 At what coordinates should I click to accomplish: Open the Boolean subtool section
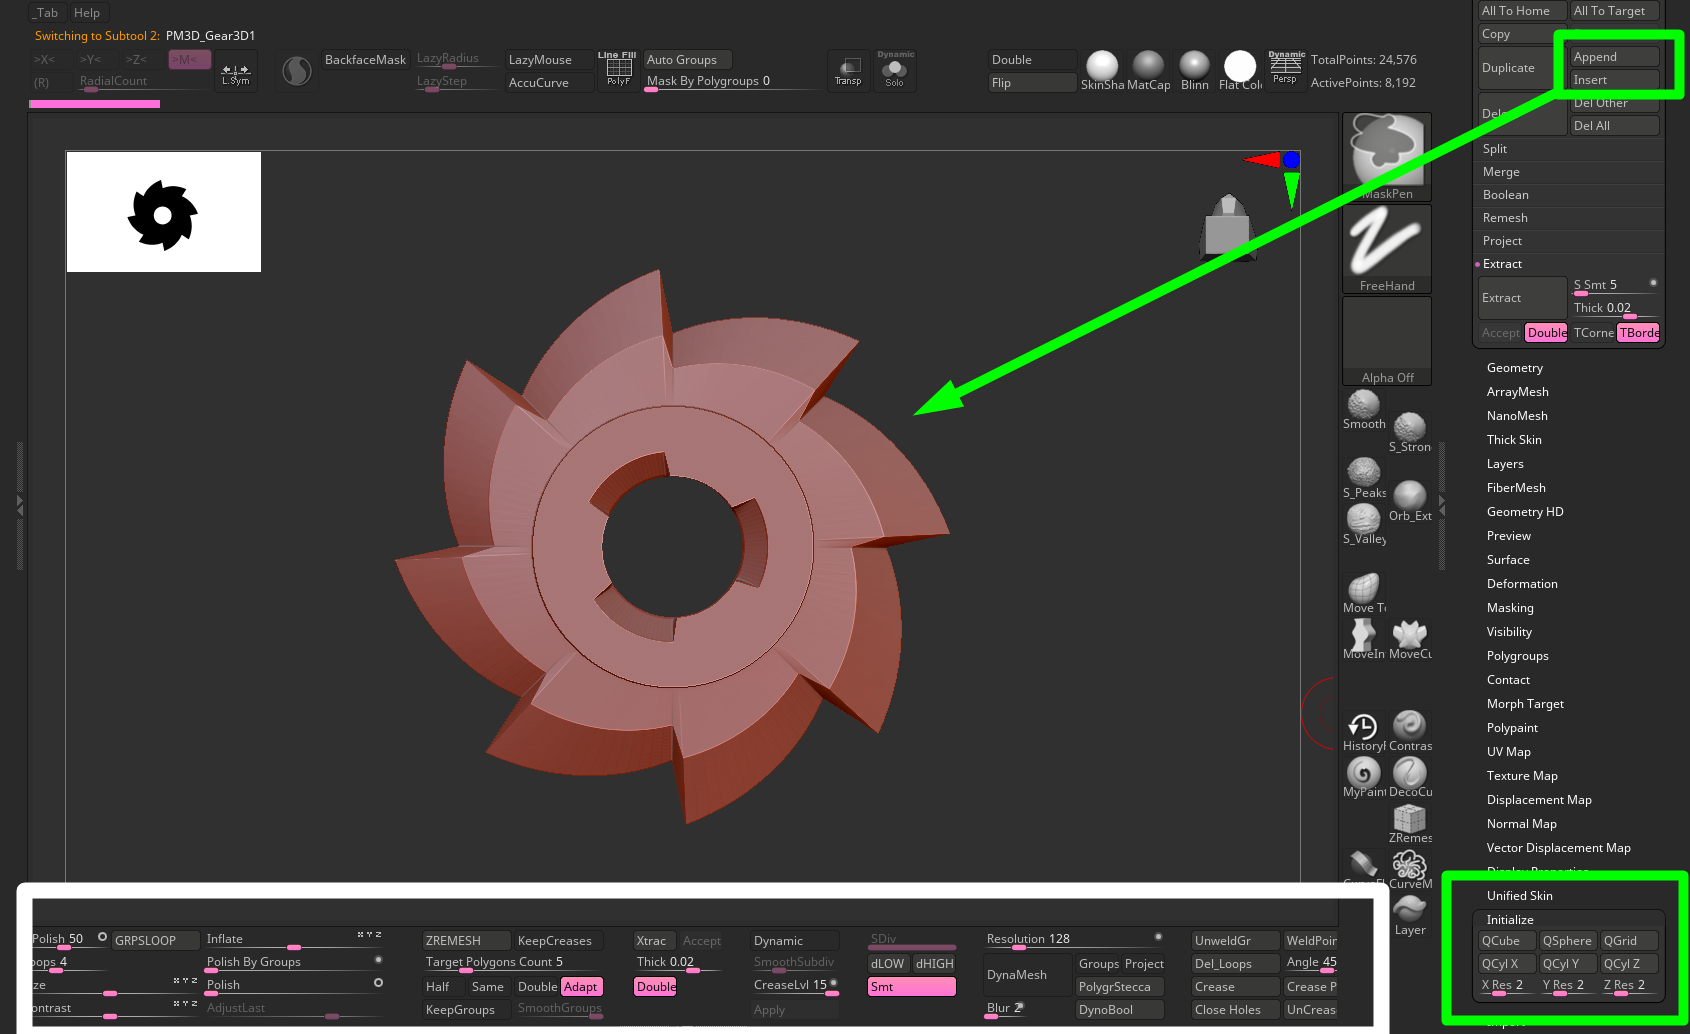(x=1505, y=195)
